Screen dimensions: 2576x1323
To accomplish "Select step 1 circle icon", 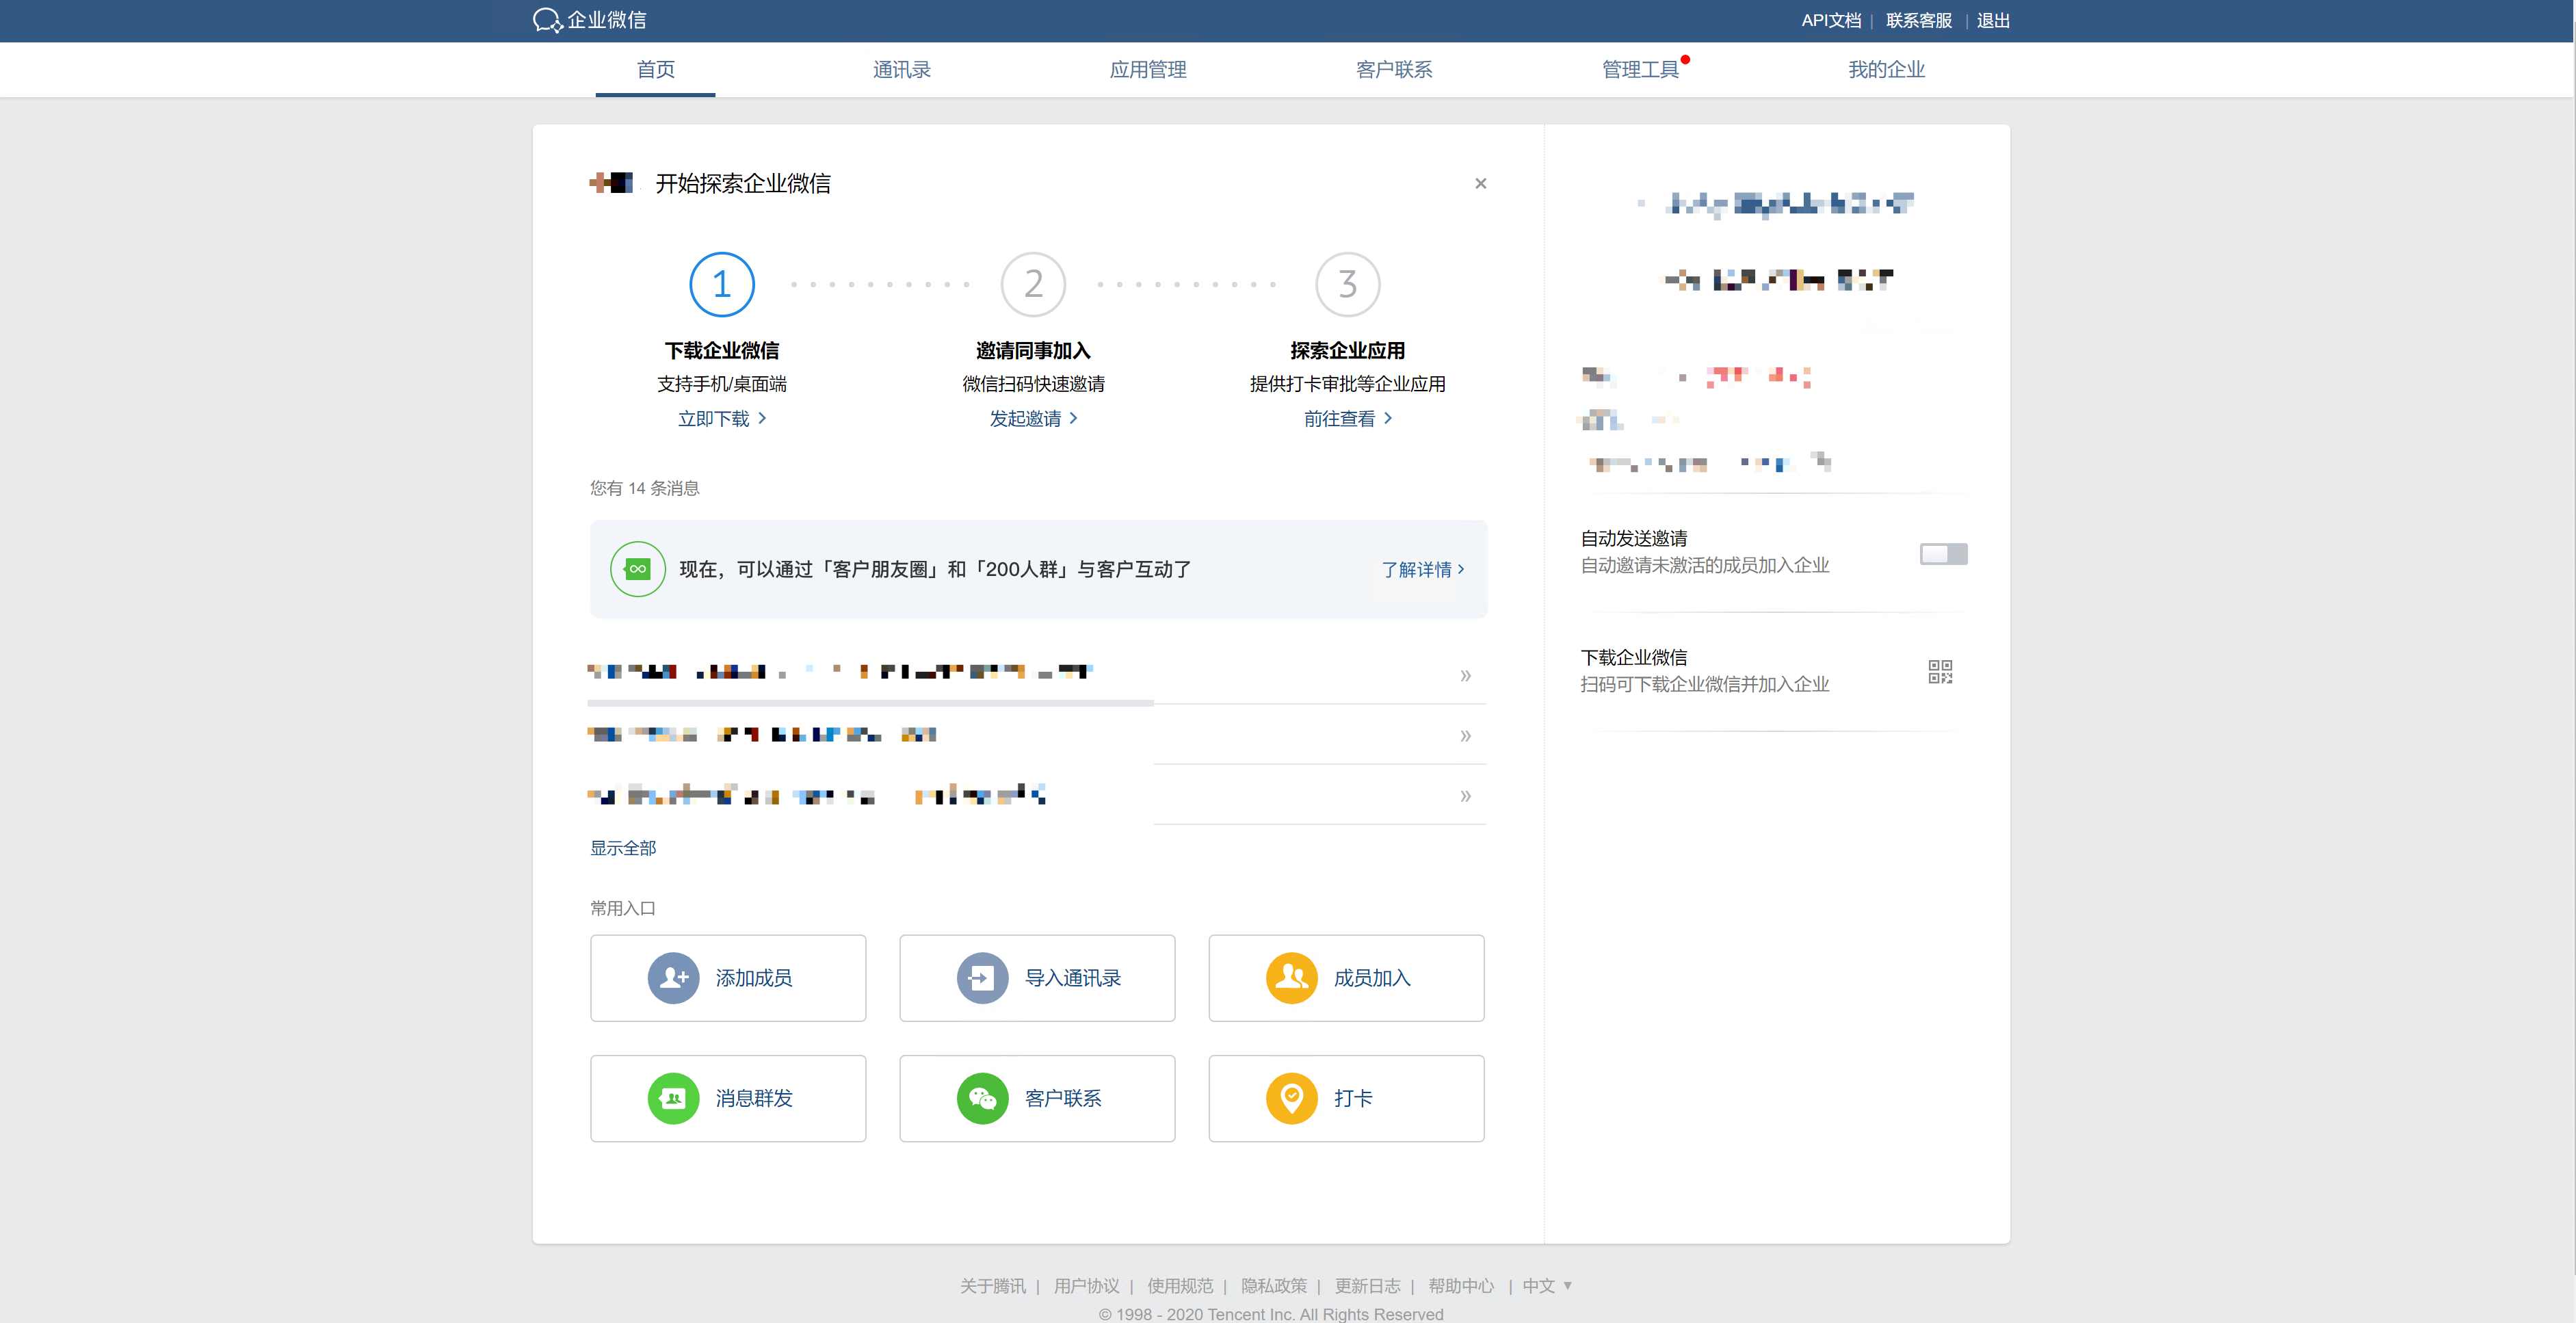I will click(722, 284).
